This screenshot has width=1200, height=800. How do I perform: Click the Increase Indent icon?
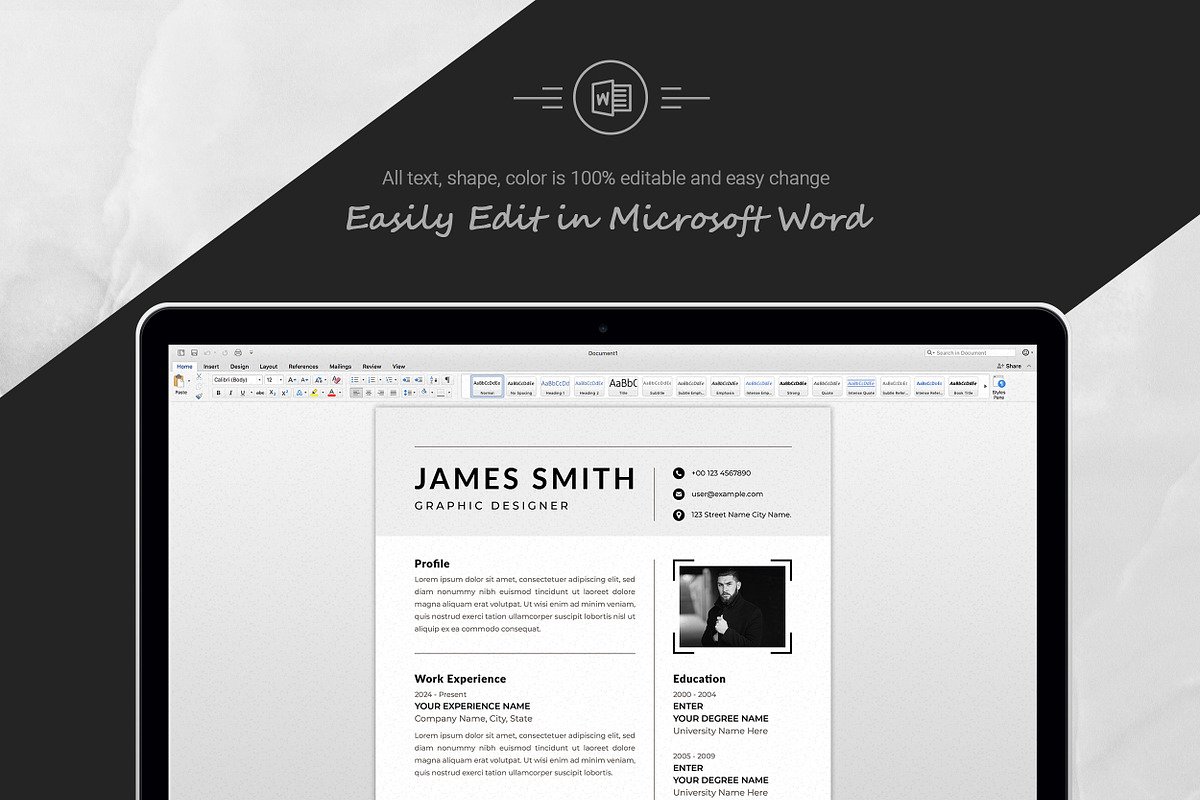click(x=419, y=380)
